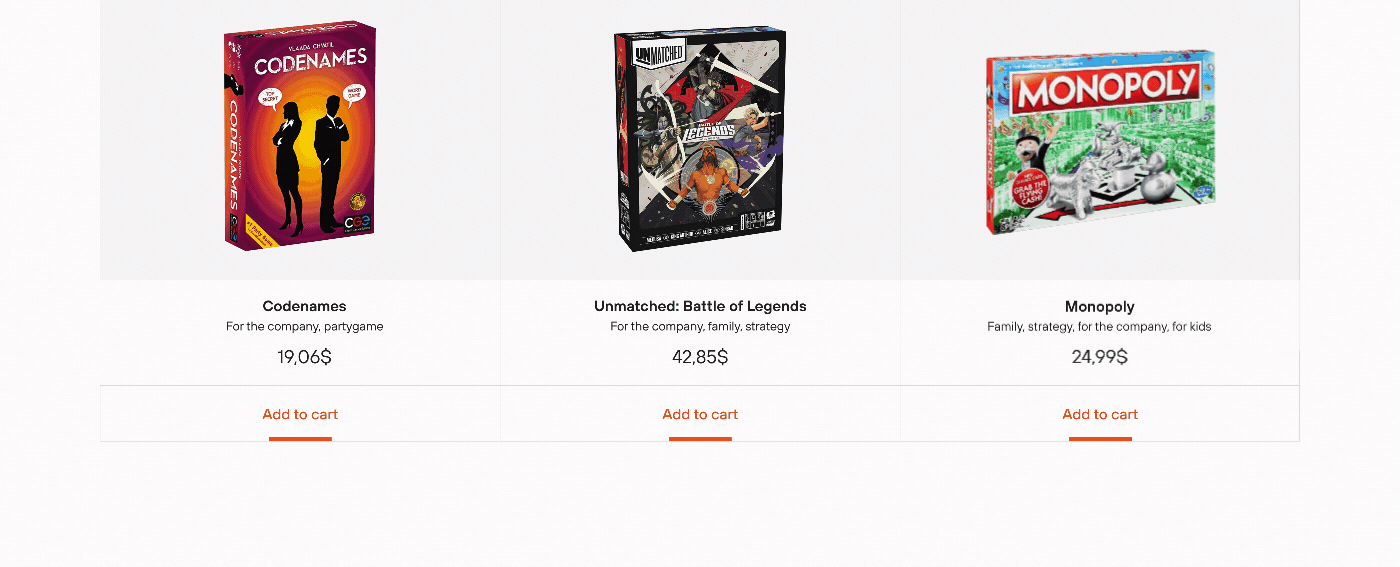This screenshot has height=567, width=1400.
Task: Add Codenames to cart
Action: tap(300, 414)
